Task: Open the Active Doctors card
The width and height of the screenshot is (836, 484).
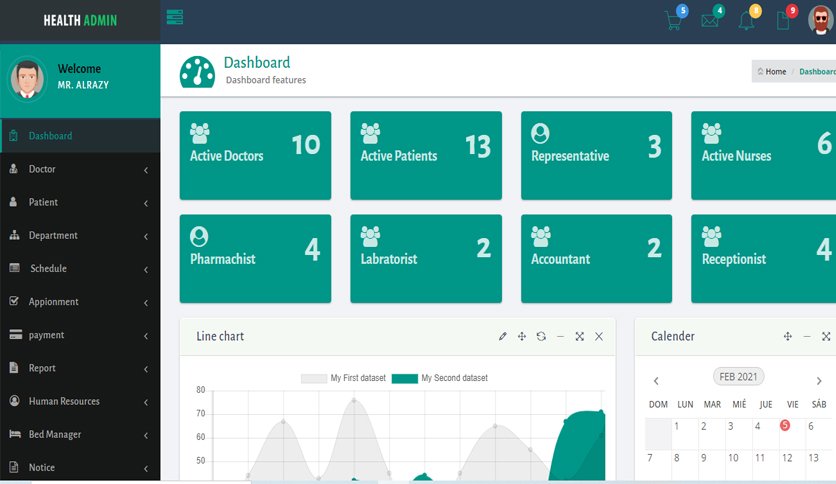Action: (x=255, y=156)
